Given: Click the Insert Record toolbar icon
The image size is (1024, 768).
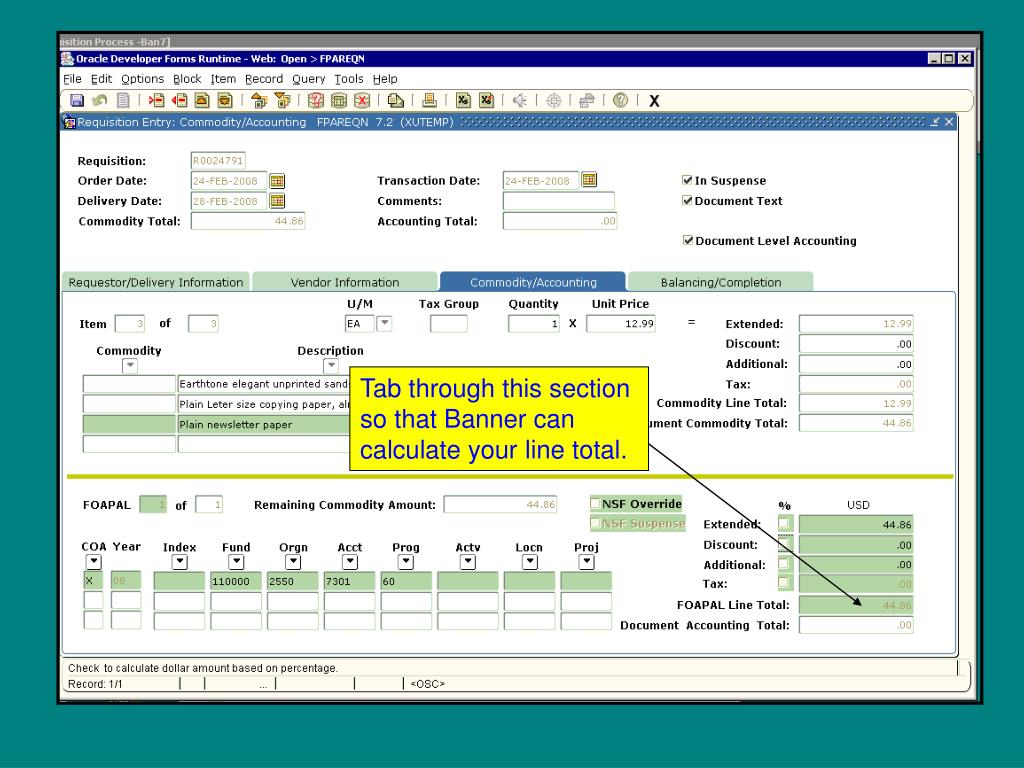Looking at the screenshot, I should coord(156,101).
